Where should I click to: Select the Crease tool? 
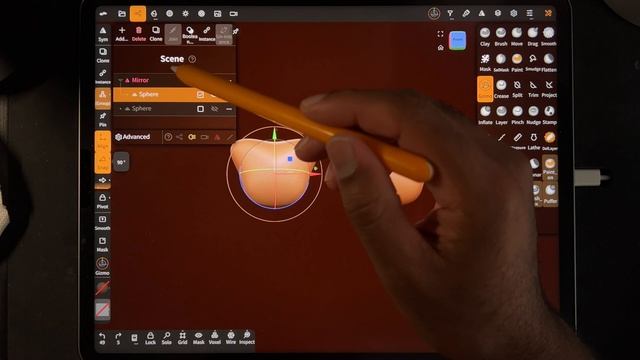pyautogui.click(x=501, y=89)
